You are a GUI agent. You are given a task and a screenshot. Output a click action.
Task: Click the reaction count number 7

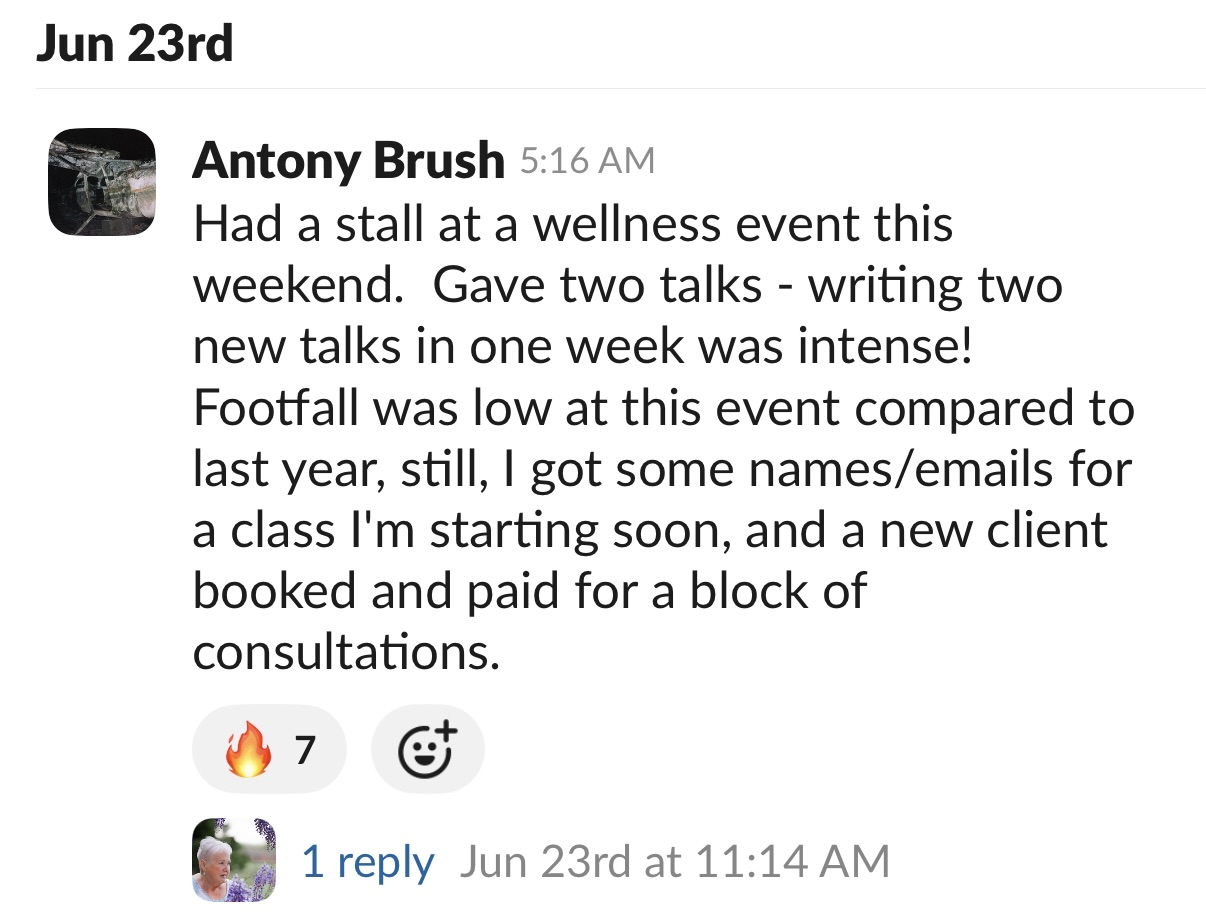[305, 750]
